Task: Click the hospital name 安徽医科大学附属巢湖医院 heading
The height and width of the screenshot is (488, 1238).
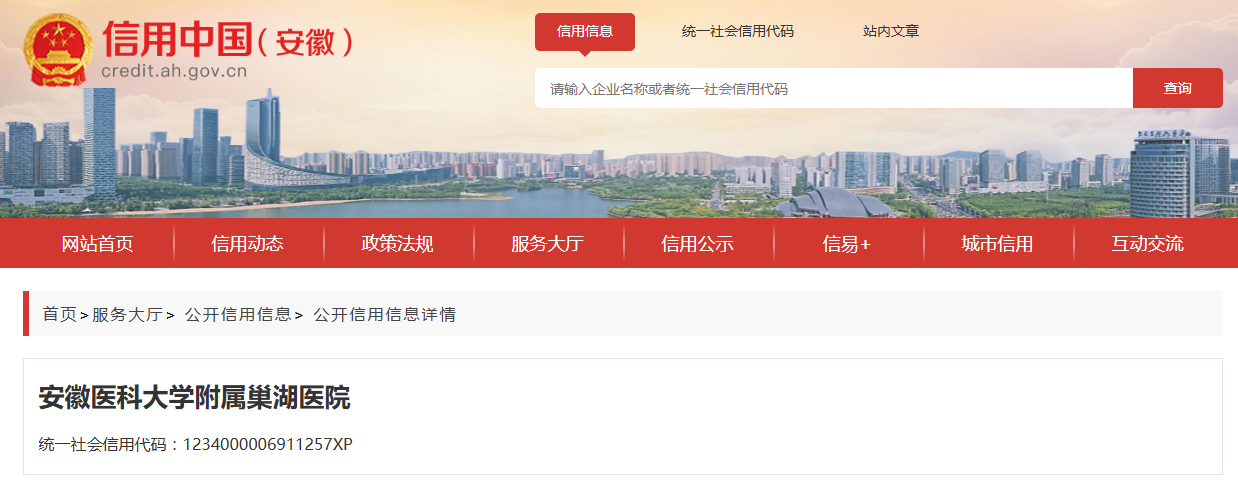Action: pyautogui.click(x=194, y=398)
